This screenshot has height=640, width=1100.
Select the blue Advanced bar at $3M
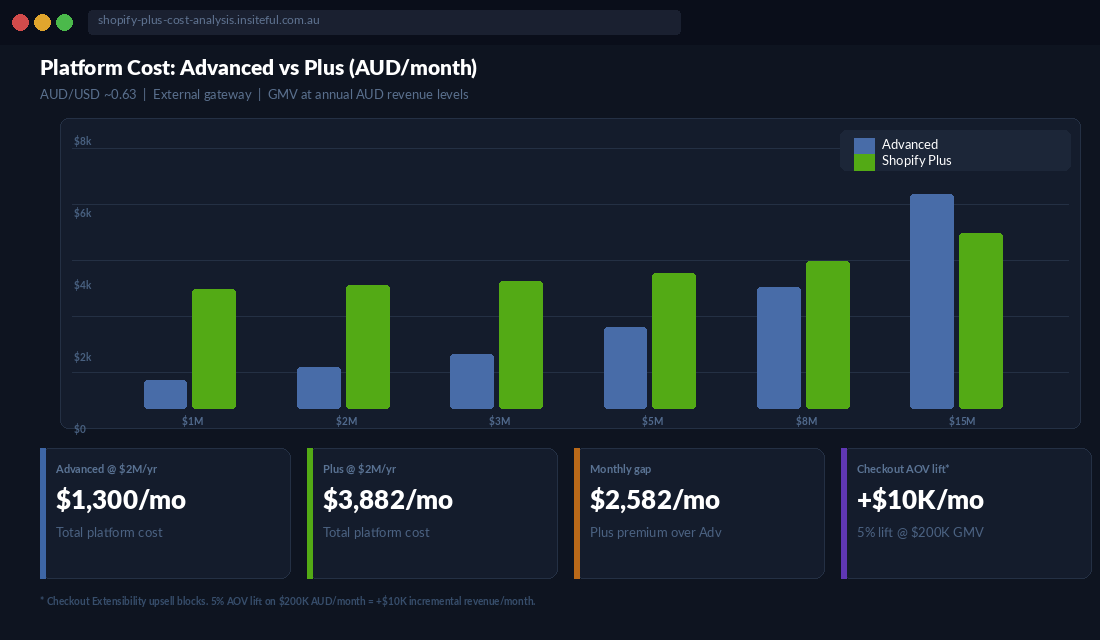(471, 381)
